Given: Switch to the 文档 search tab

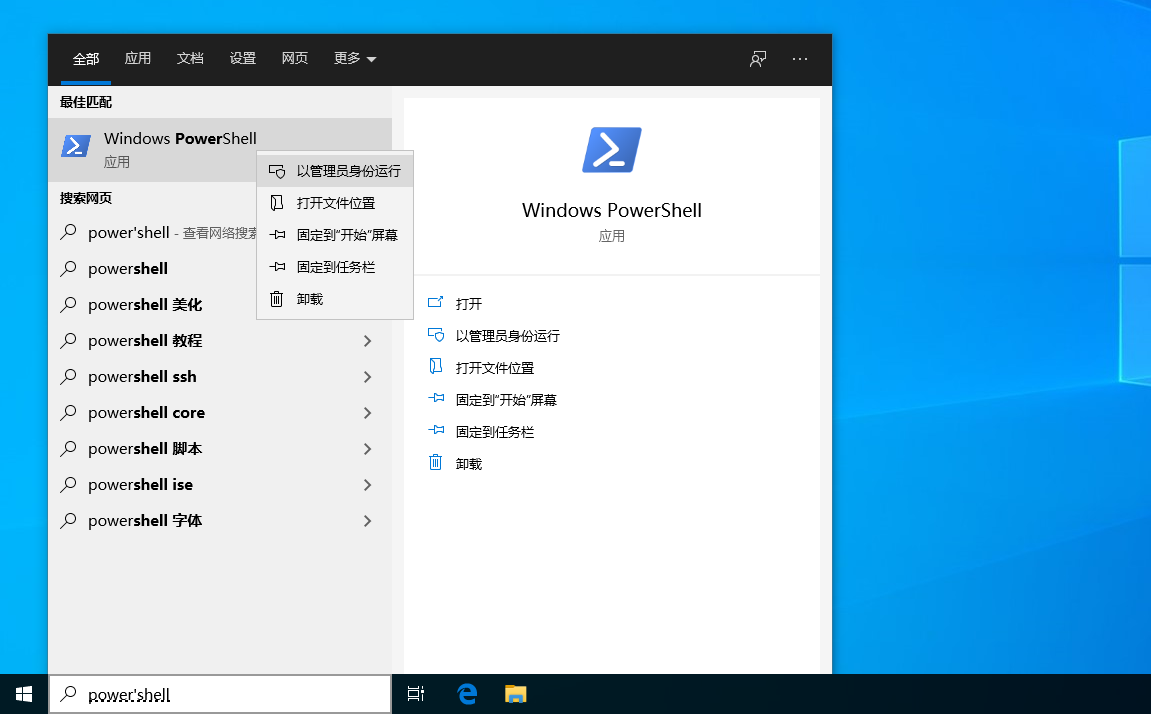Looking at the screenshot, I should click(190, 59).
